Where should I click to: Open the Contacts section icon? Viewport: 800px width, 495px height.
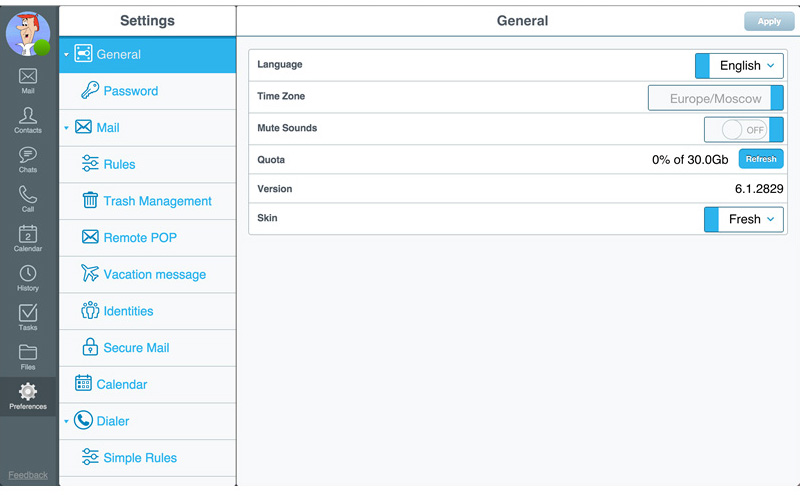point(28,119)
